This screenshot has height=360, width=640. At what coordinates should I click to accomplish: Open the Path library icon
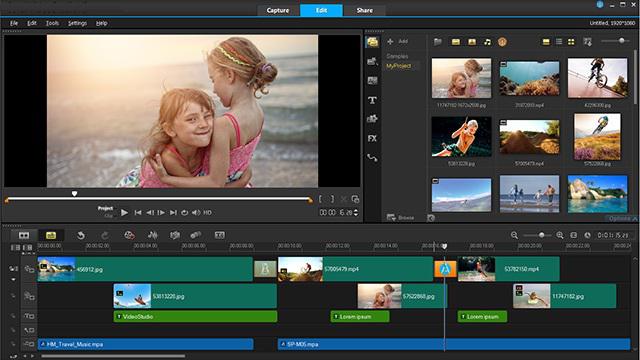coord(372,158)
